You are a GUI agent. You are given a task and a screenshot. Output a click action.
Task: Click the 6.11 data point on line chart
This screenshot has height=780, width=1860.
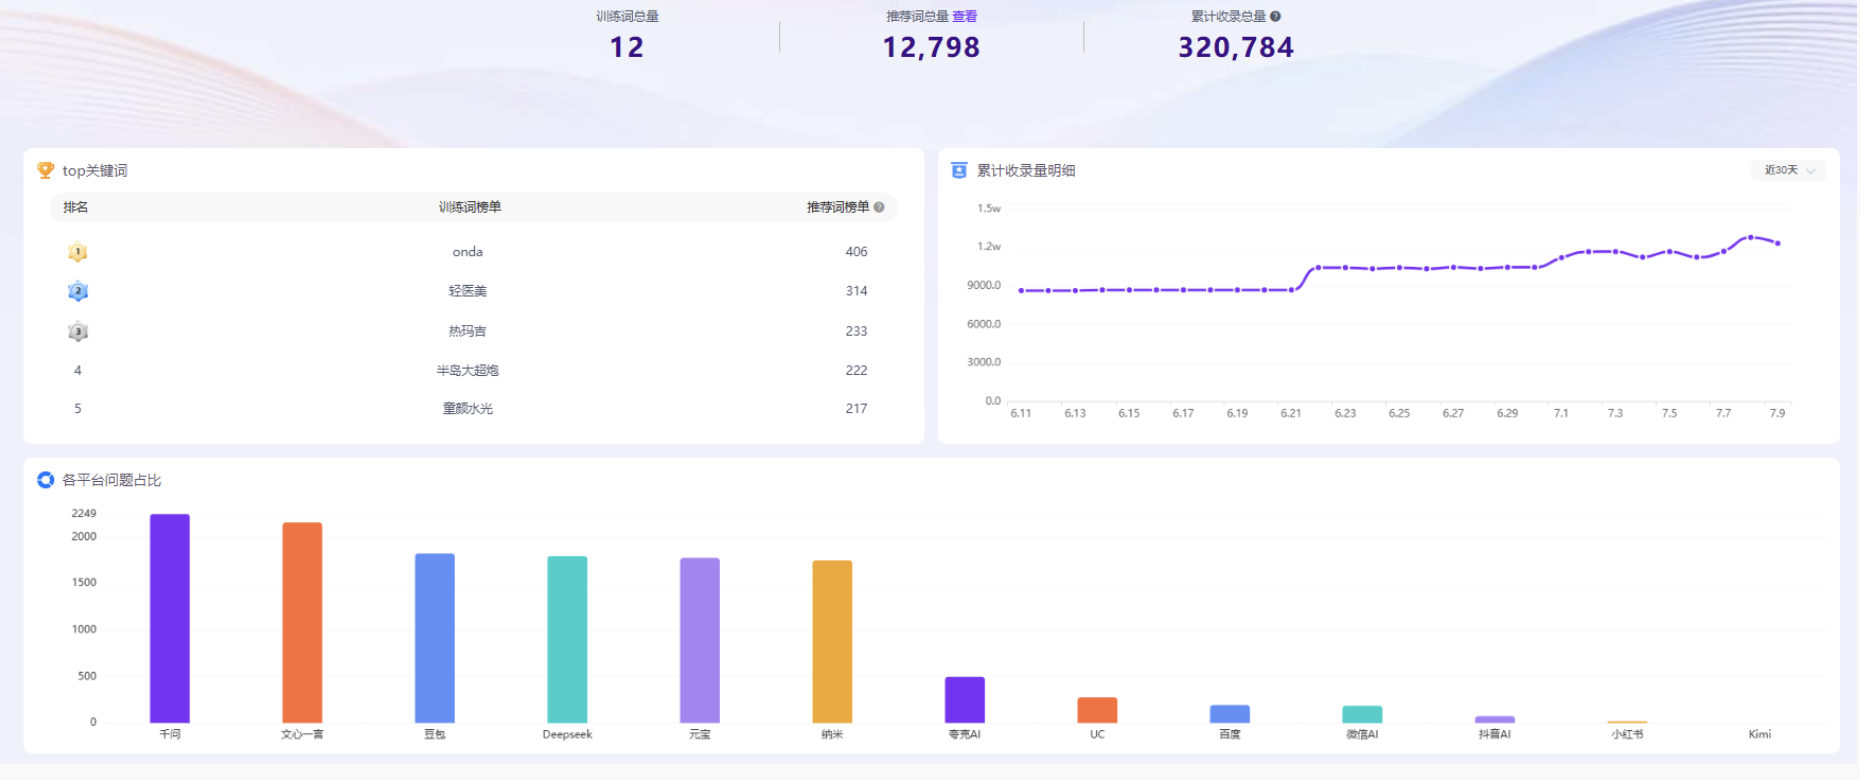[1021, 291]
